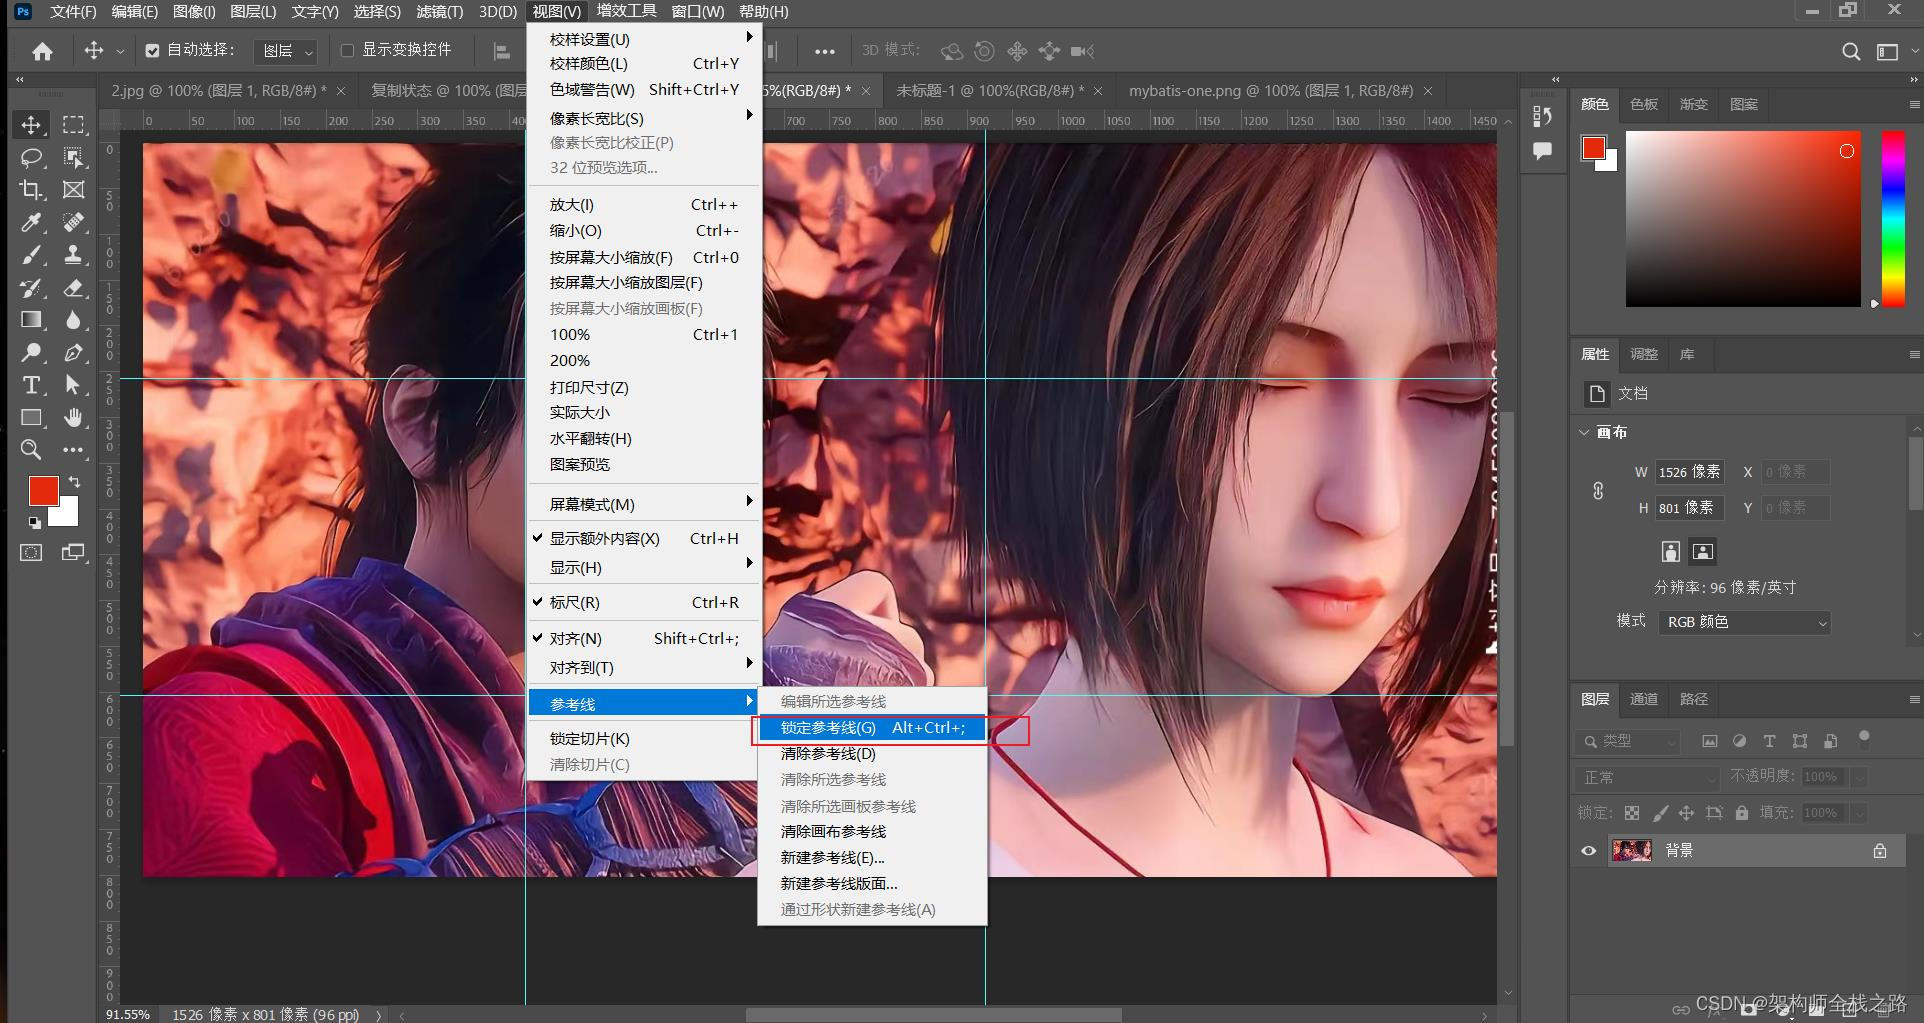Screen dimensions: 1924x1023
Task: Choose 新建参考线版面... menu entry
Action: pyautogui.click(x=872, y=884)
